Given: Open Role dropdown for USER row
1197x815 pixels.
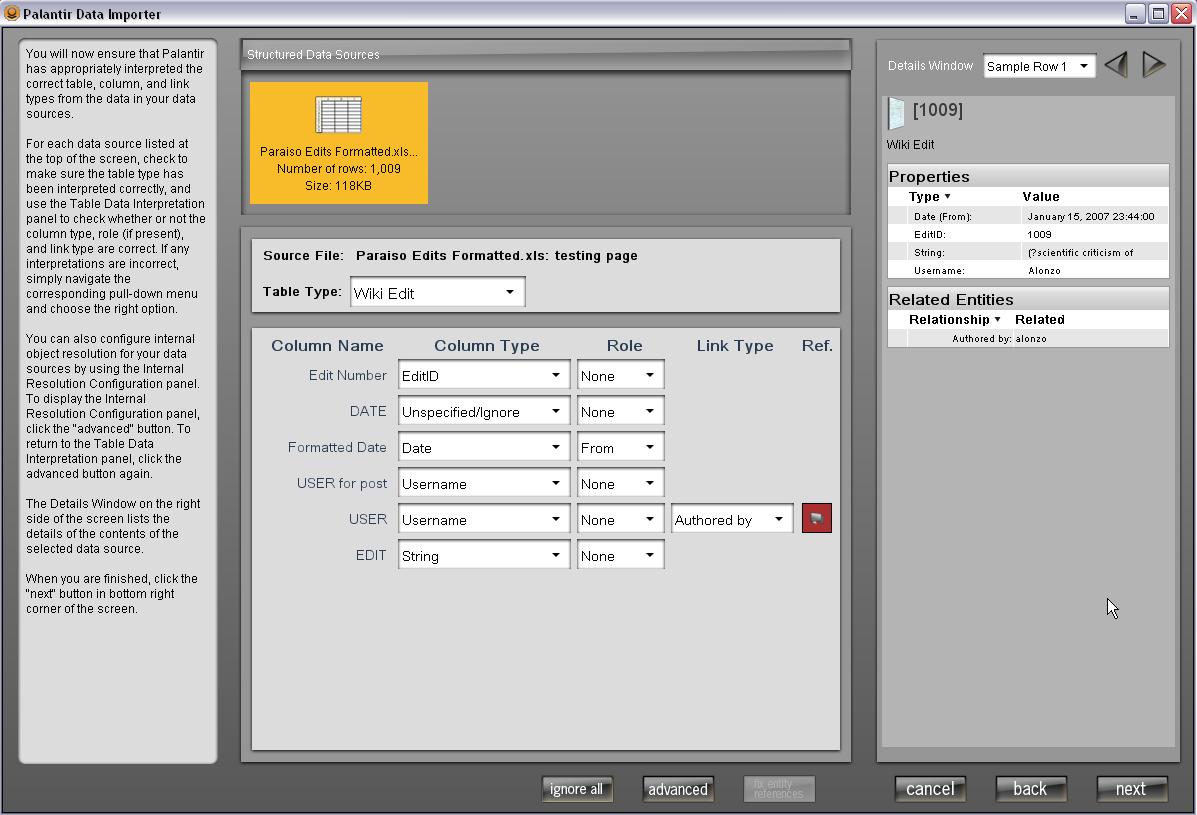Looking at the screenshot, I should (x=621, y=519).
